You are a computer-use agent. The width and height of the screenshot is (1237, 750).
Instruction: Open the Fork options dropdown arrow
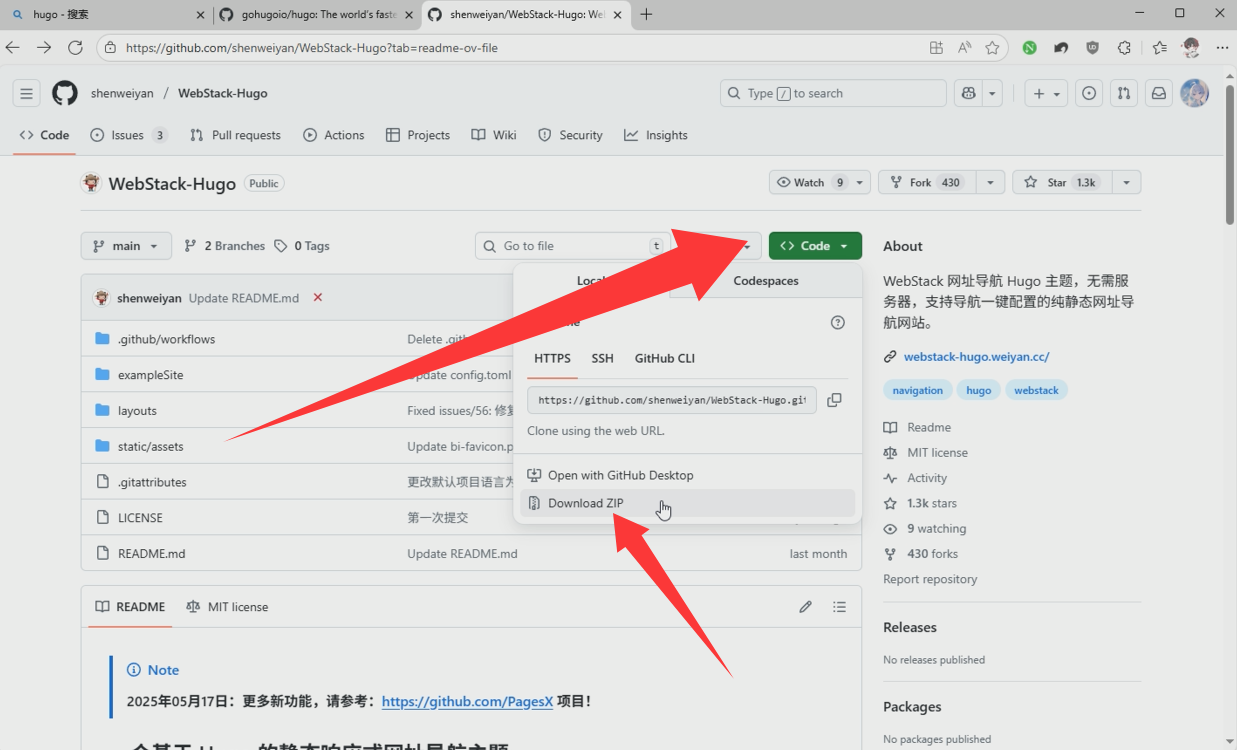(990, 182)
